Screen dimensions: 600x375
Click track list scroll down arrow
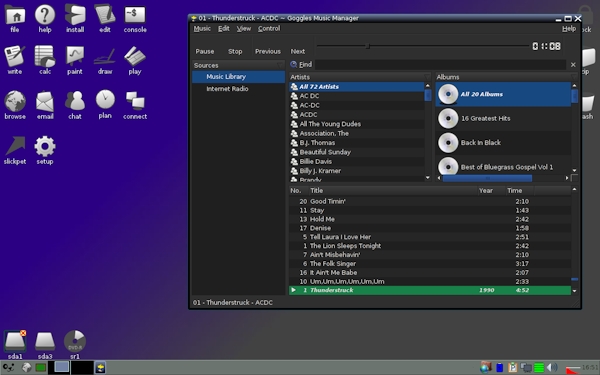tap(574, 291)
